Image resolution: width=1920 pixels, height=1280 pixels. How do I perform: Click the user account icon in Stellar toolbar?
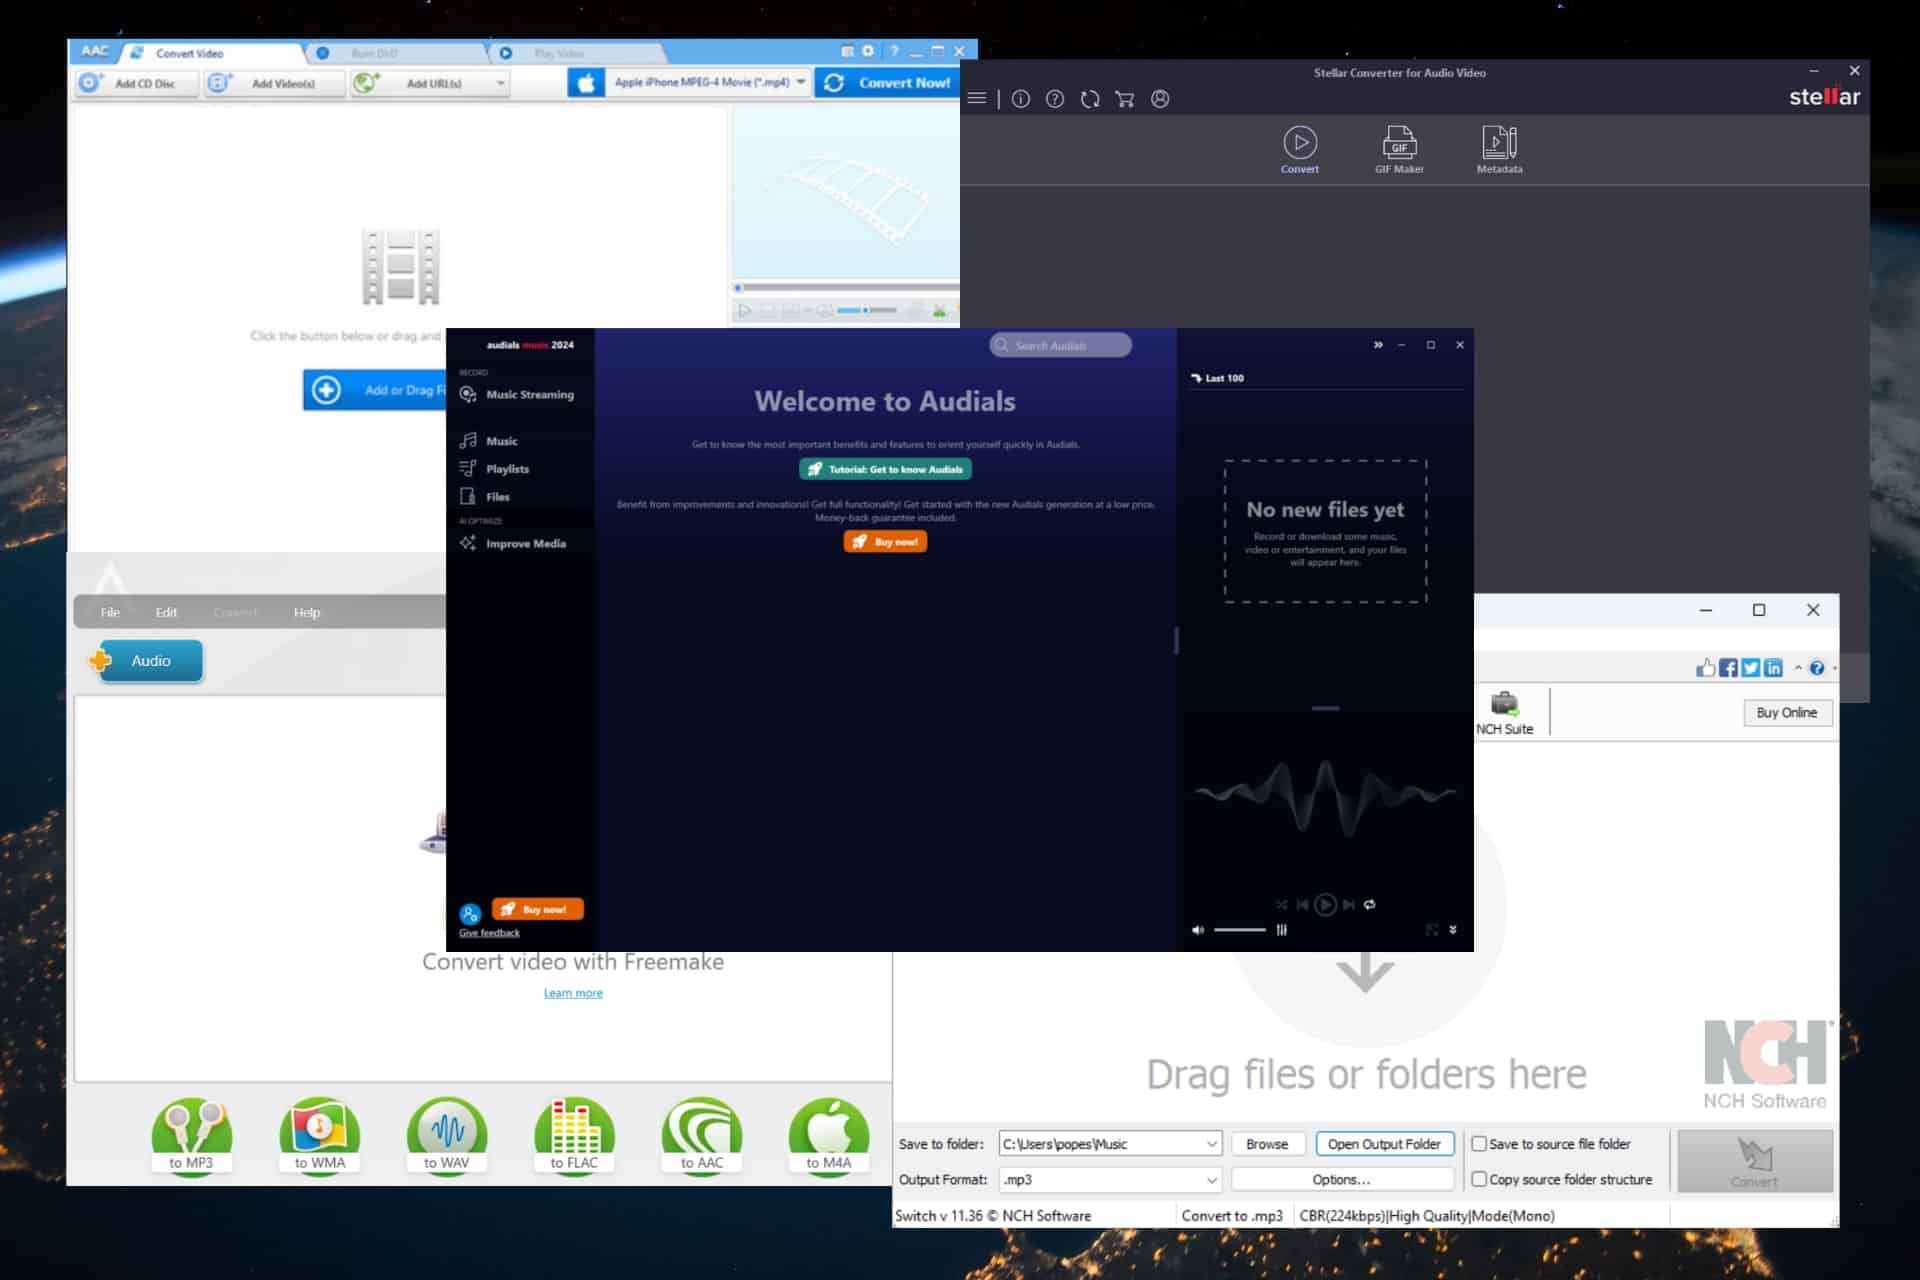pos(1160,99)
